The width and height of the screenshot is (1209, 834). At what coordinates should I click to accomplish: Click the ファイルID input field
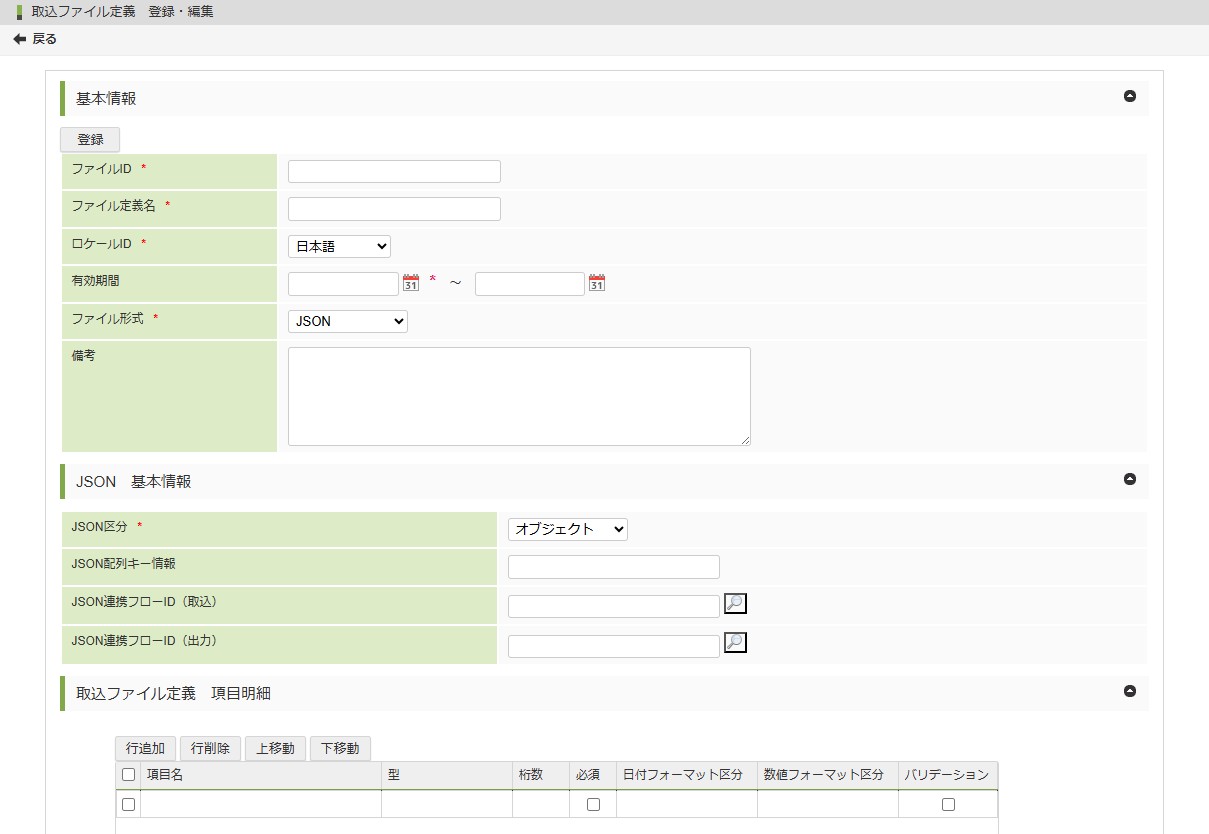pos(394,171)
